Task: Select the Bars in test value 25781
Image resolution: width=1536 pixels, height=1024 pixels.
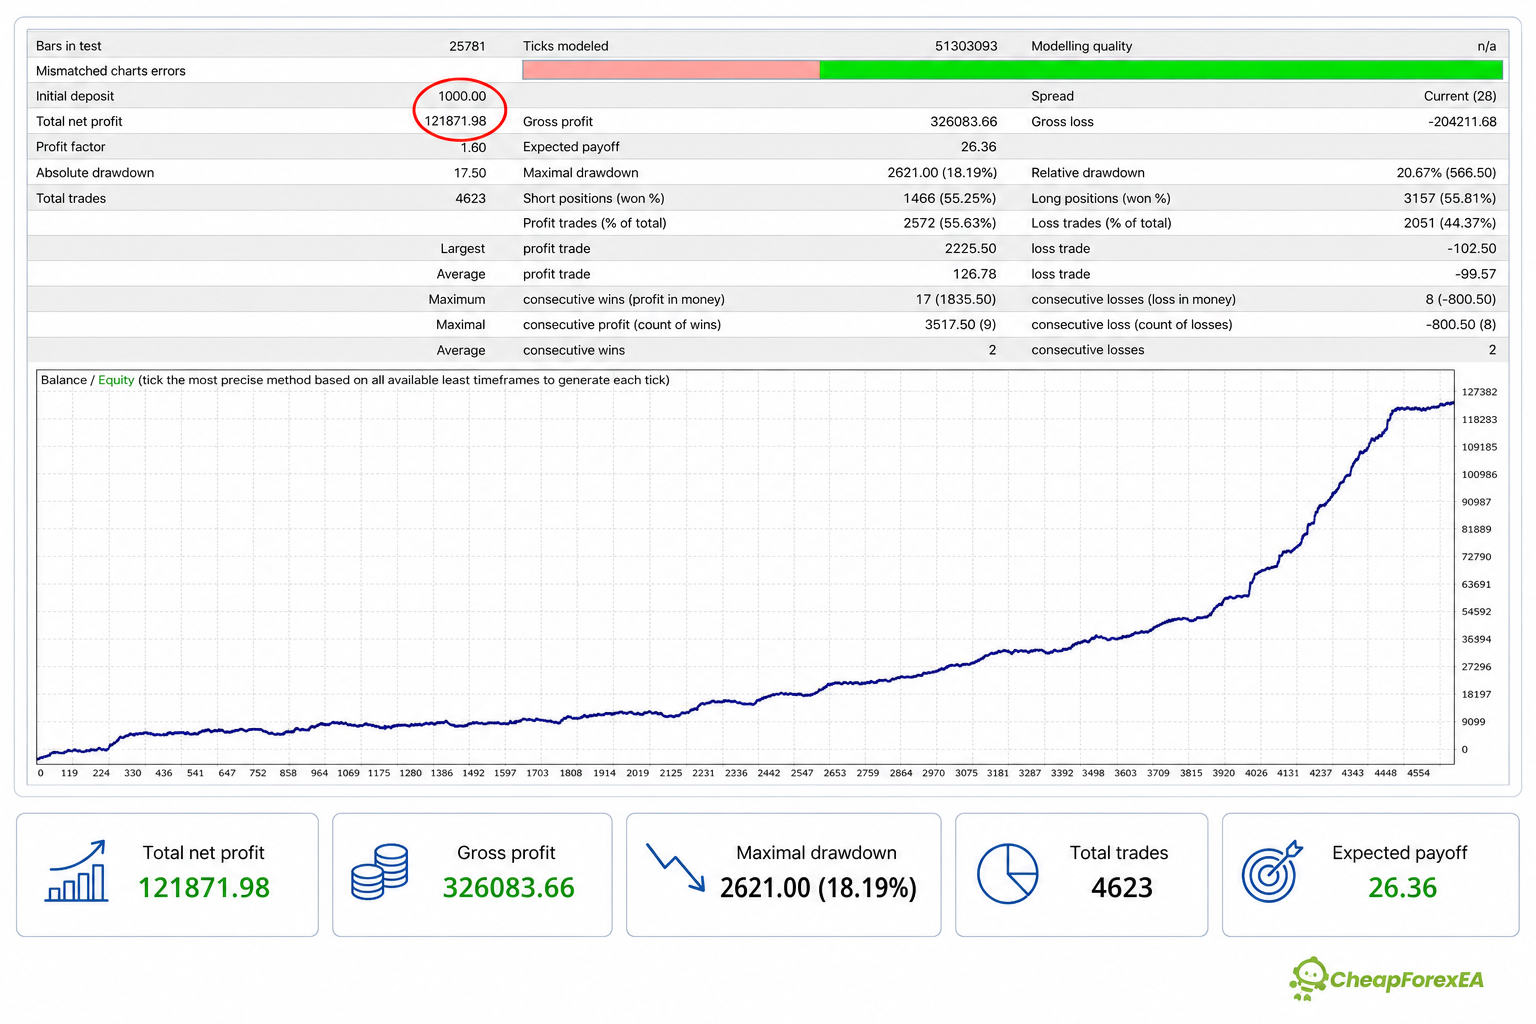Action: pos(467,46)
